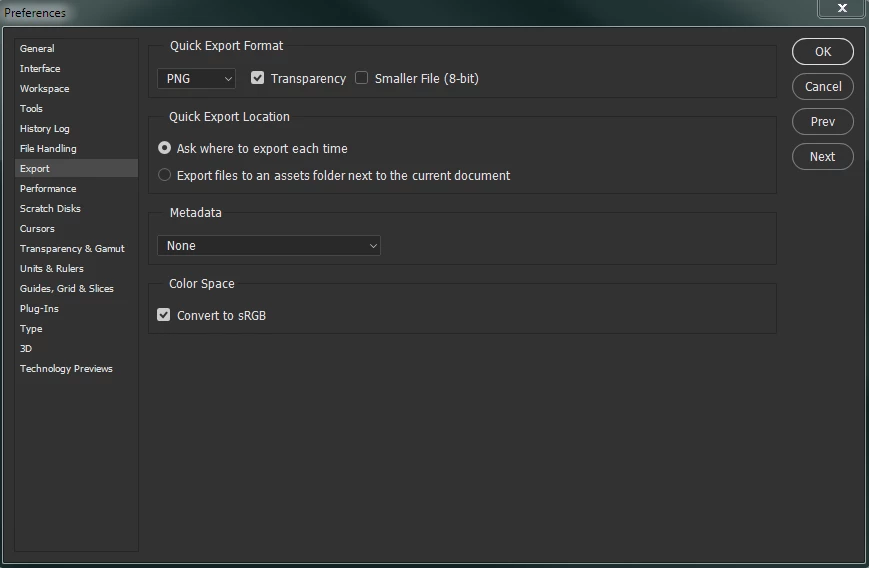Choose export to assets folder option
This screenshot has height=568, width=869.
click(x=164, y=175)
